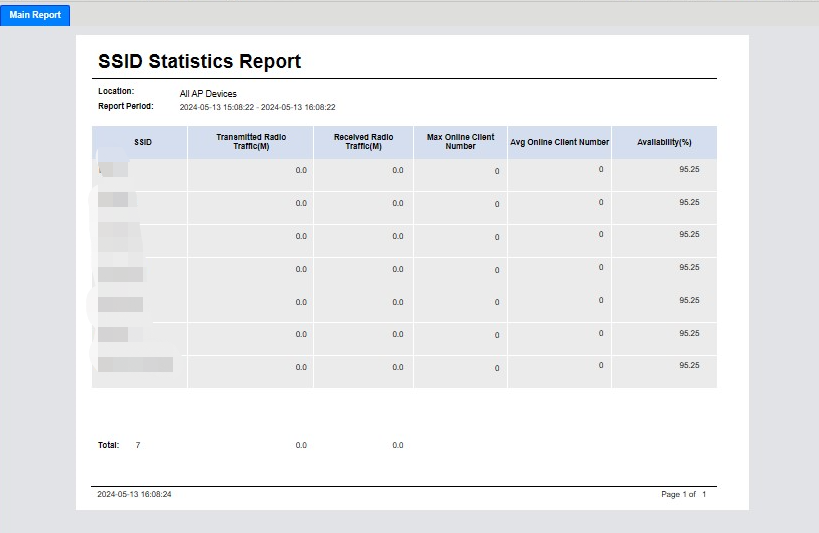Click Transmitted Radio Traffic(M) column header
Screen dimensions: 819x533
(x=250, y=142)
